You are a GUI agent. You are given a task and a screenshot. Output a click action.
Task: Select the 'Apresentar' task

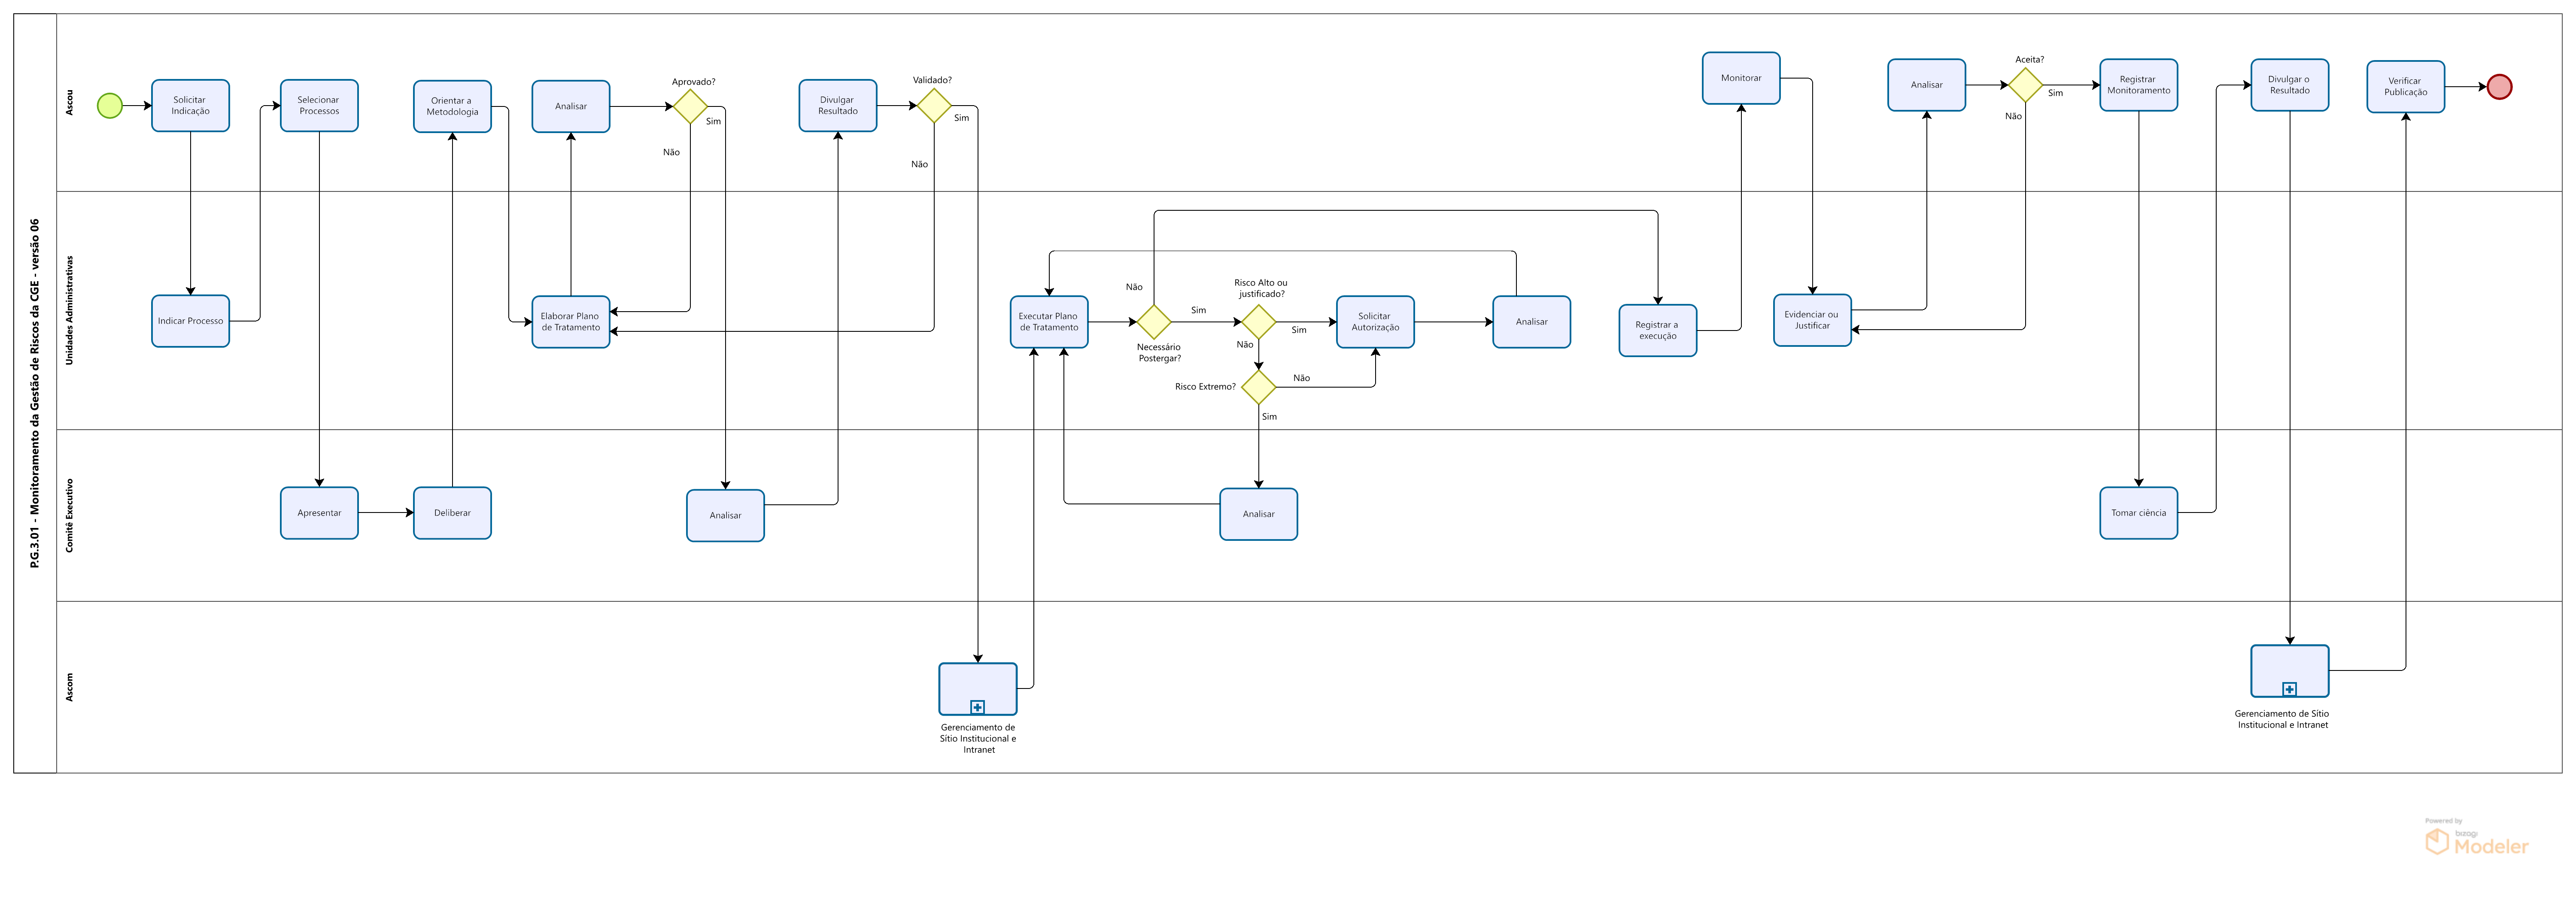click(x=319, y=513)
